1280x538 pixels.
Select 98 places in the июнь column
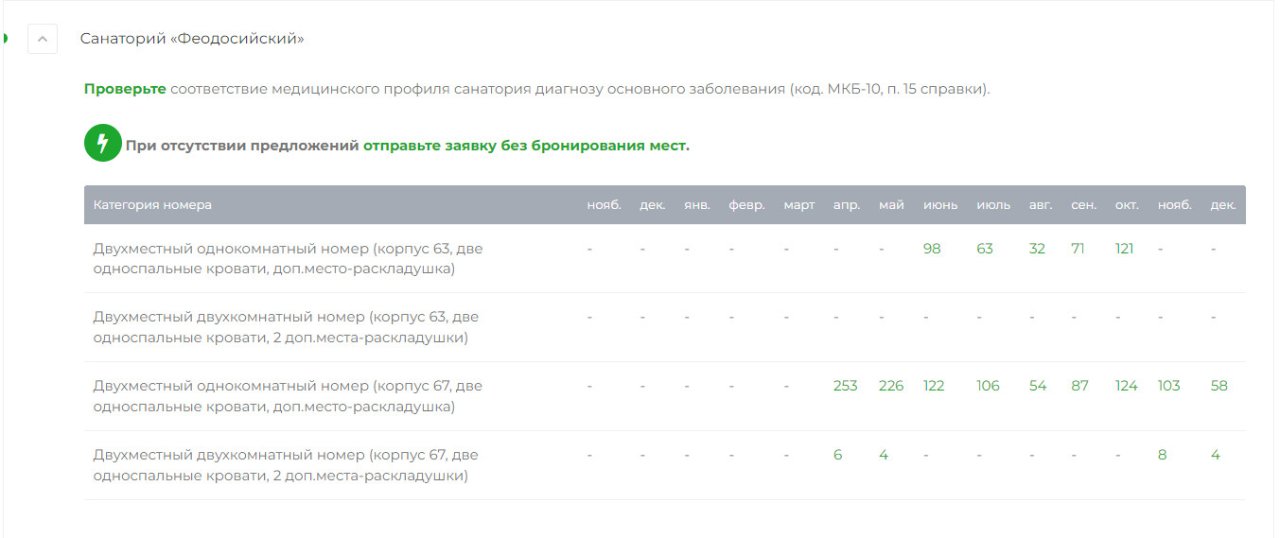tap(932, 249)
